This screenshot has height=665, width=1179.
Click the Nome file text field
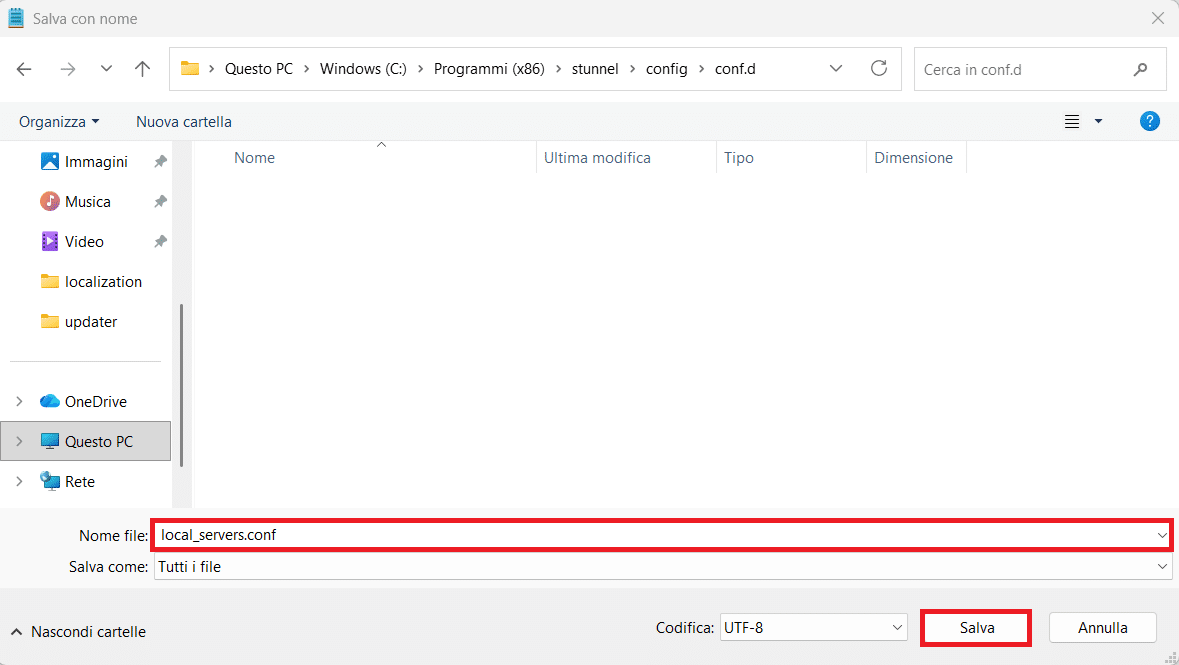tap(650, 535)
